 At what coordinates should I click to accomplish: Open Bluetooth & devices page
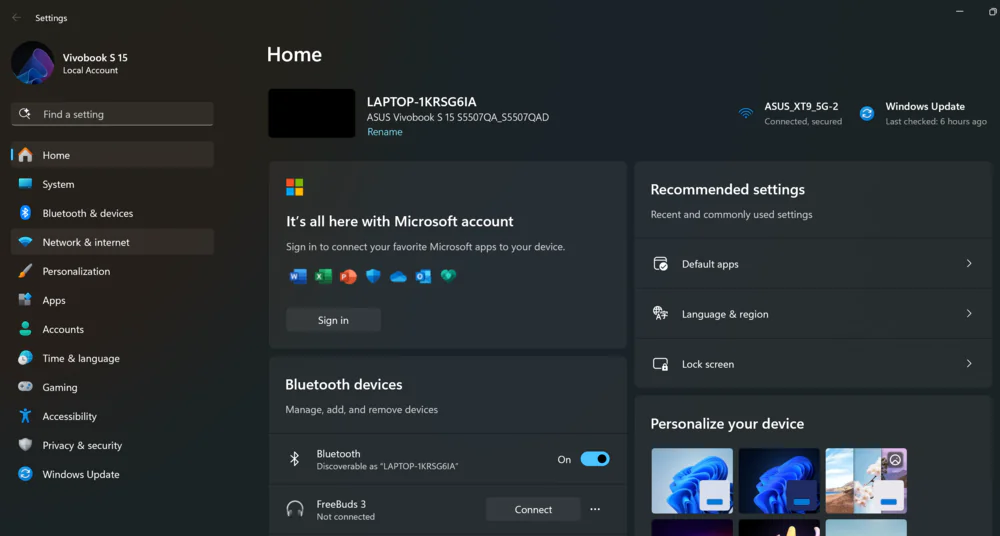112,213
